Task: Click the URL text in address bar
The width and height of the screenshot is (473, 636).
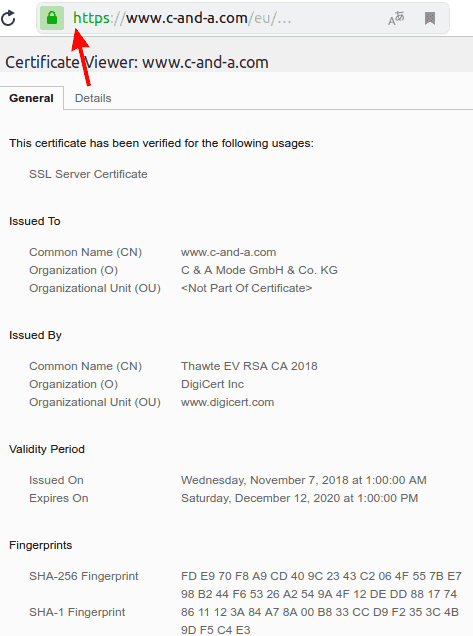Action: [x=182, y=18]
